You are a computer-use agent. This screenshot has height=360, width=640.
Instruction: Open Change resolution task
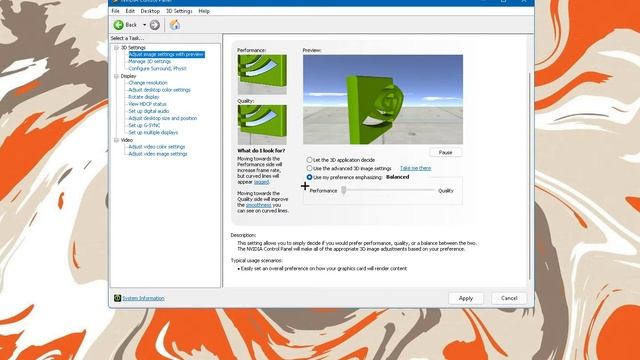coord(148,83)
